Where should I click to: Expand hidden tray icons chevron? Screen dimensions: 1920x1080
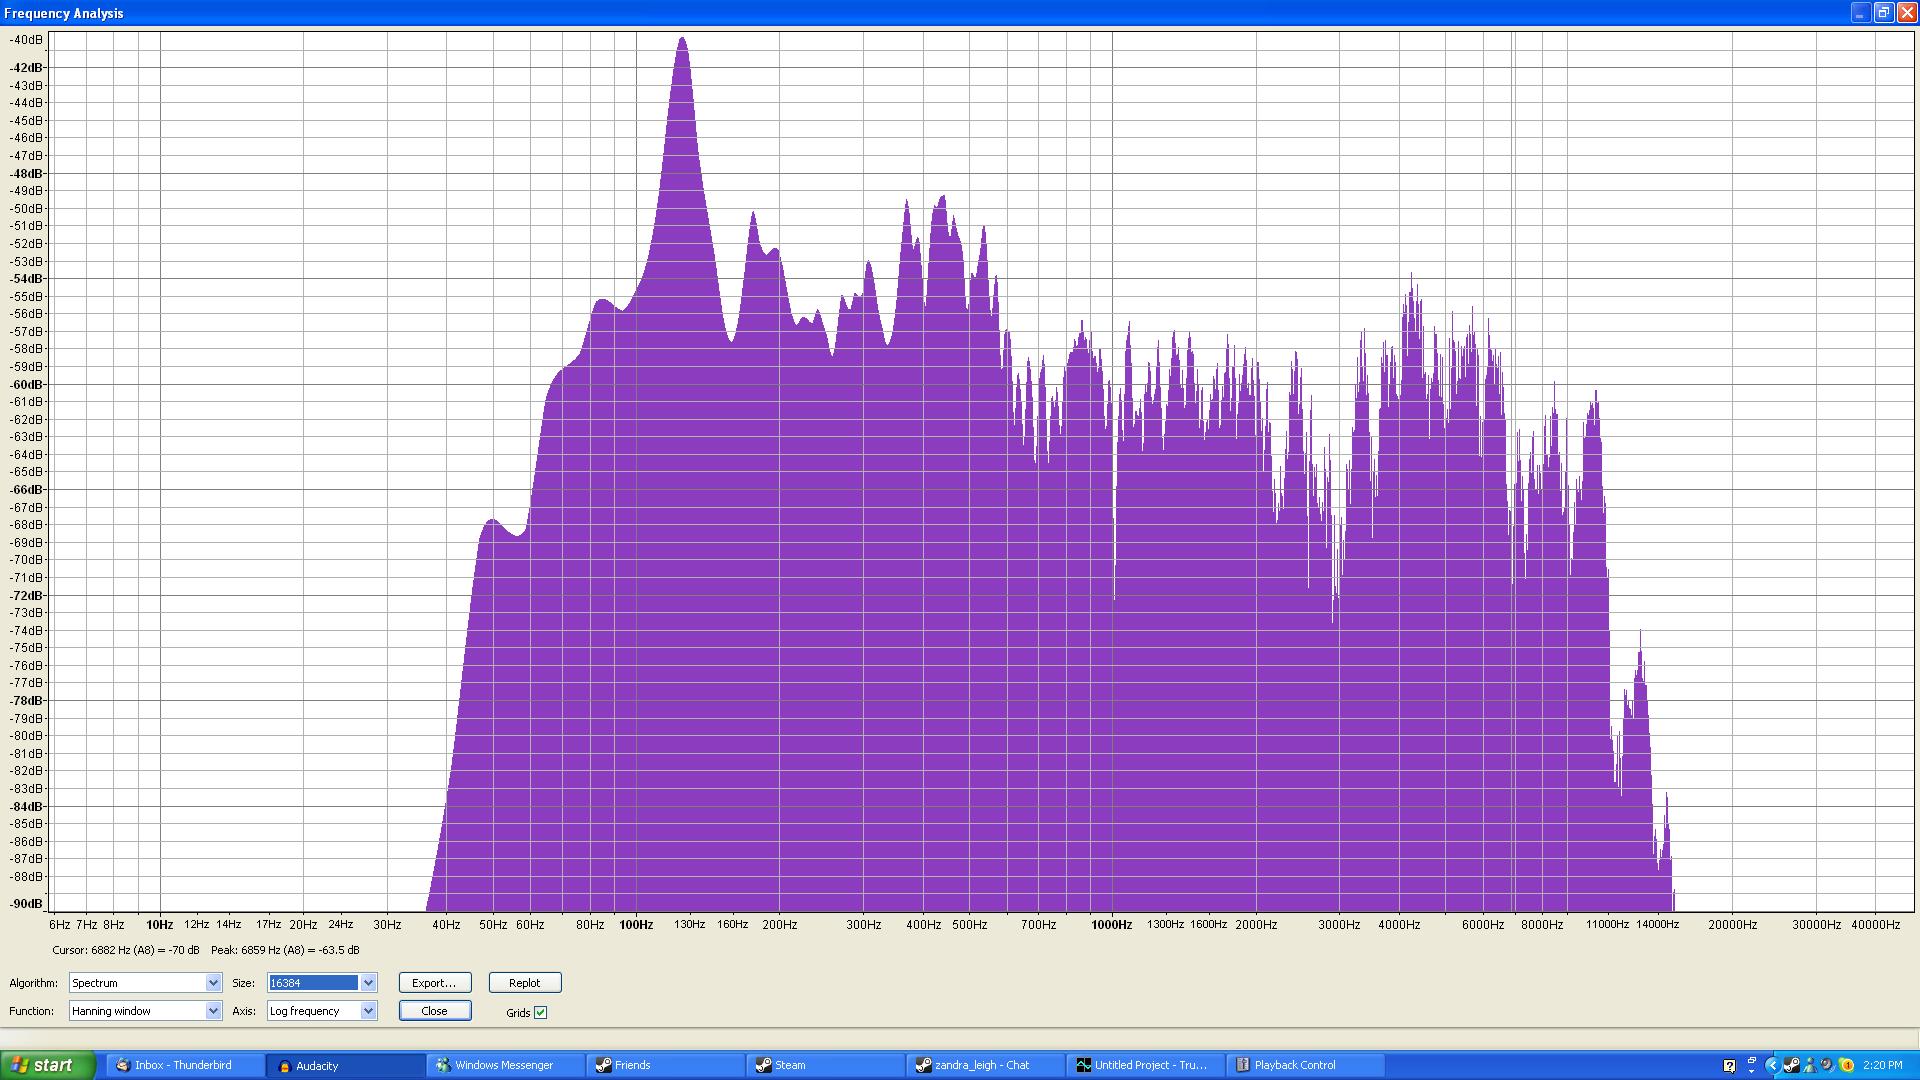[1773, 1065]
